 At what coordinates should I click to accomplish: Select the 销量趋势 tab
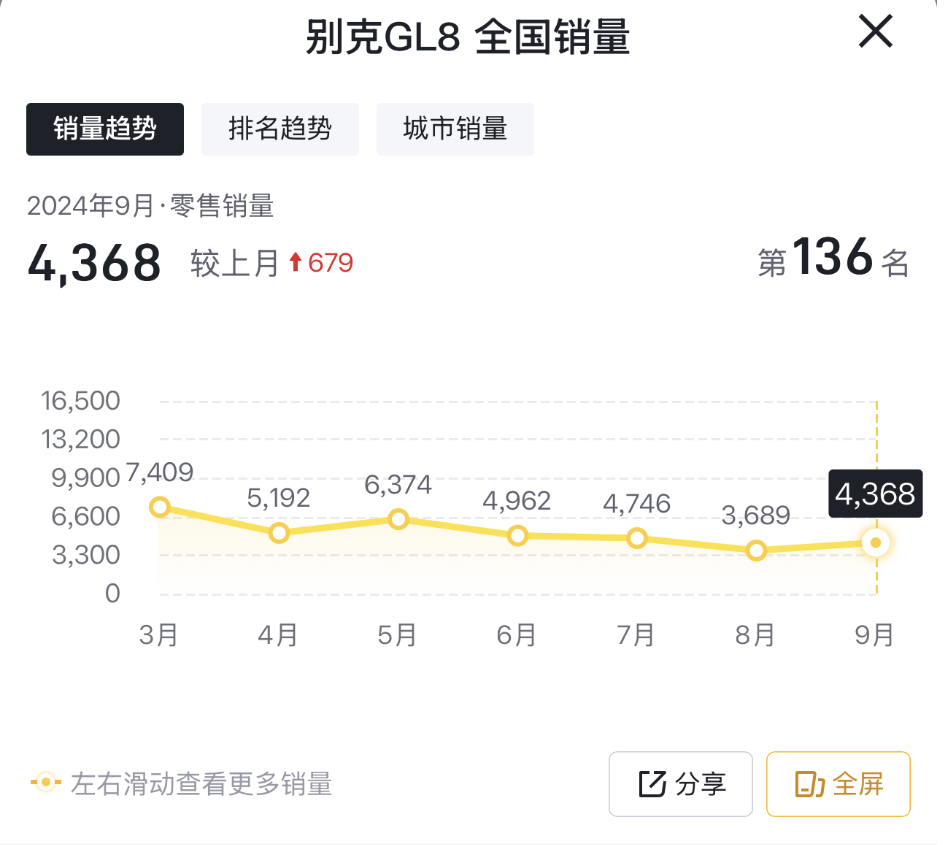[105, 129]
